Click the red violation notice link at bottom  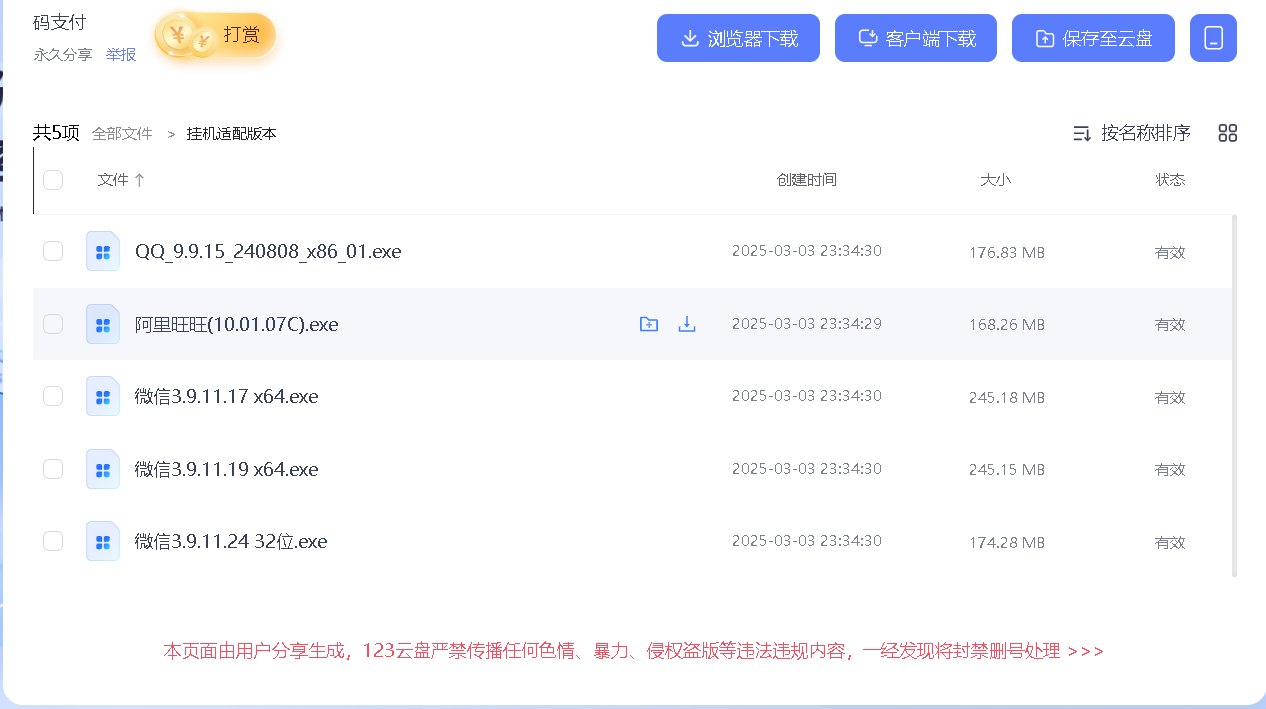tap(634, 651)
